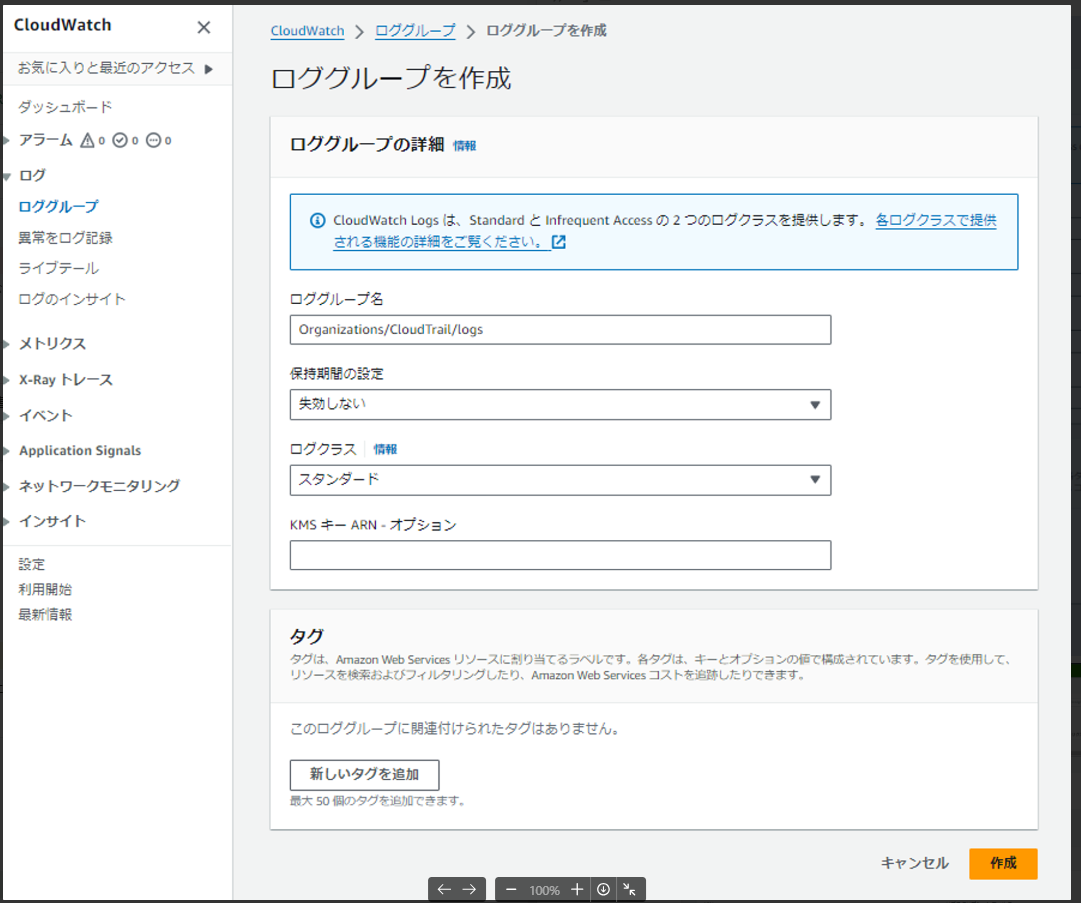The width and height of the screenshot is (1081, 903).
Task: Click the in-alarm triangle icon
Action: tap(87, 141)
